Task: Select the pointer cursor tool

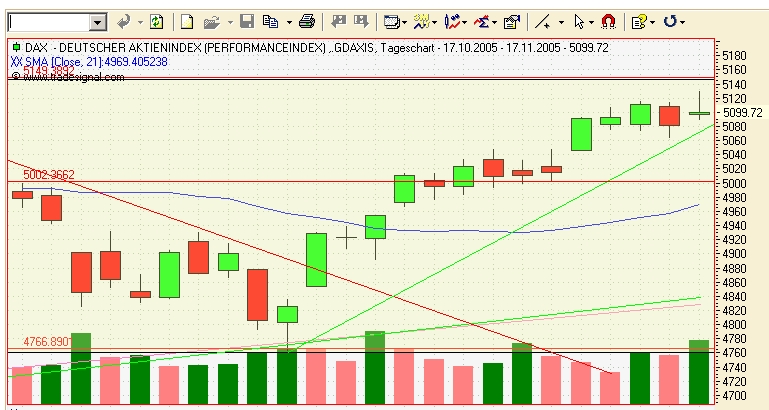Action: click(x=579, y=22)
